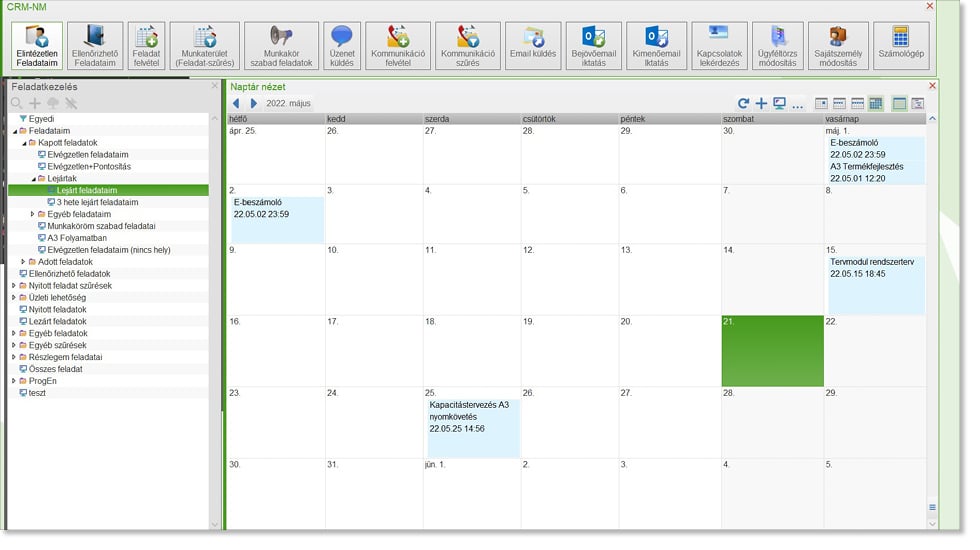Switch calendar to month view
Screen dimensions: 980x550
click(876, 104)
